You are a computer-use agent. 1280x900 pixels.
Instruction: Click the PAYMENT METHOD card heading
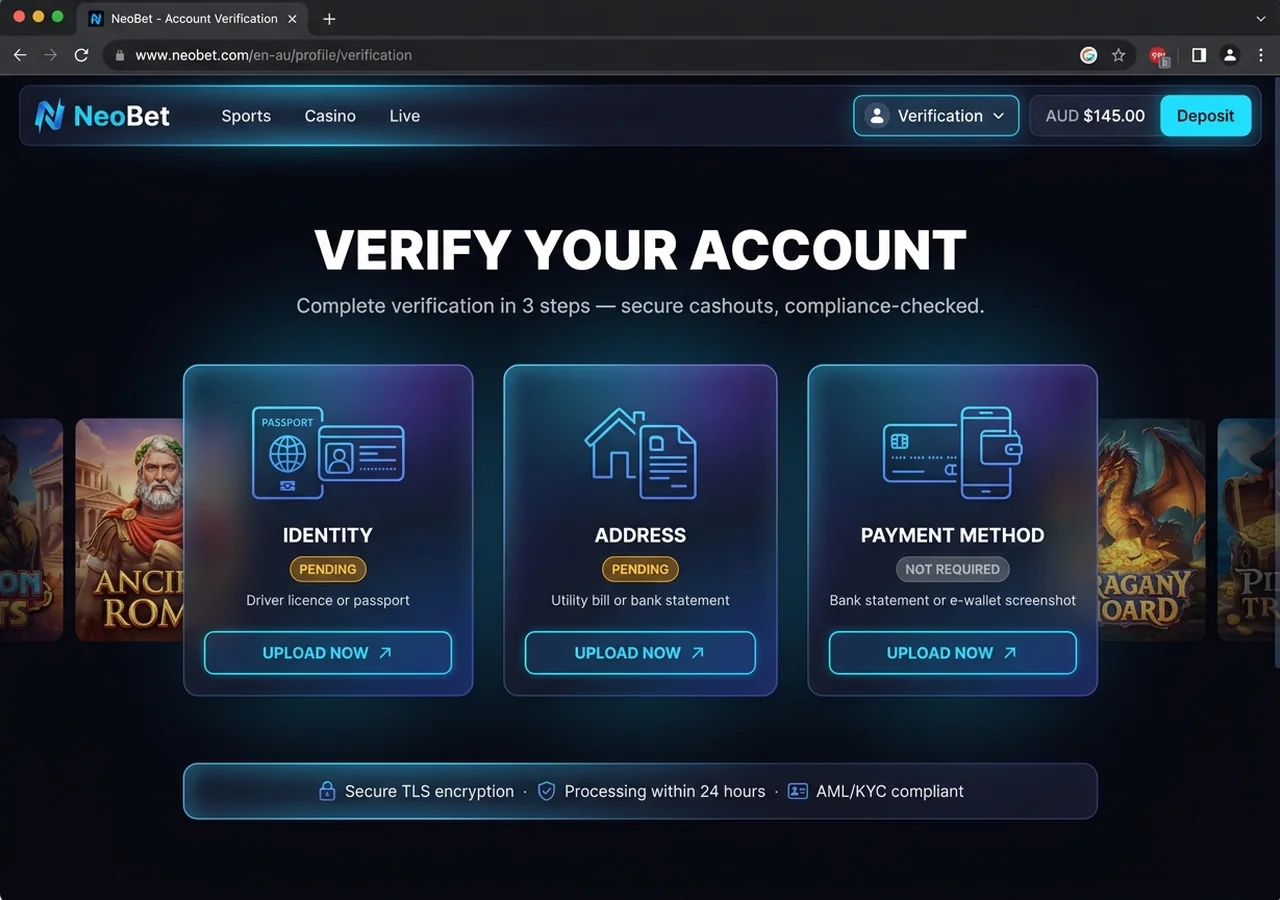pyautogui.click(x=952, y=535)
